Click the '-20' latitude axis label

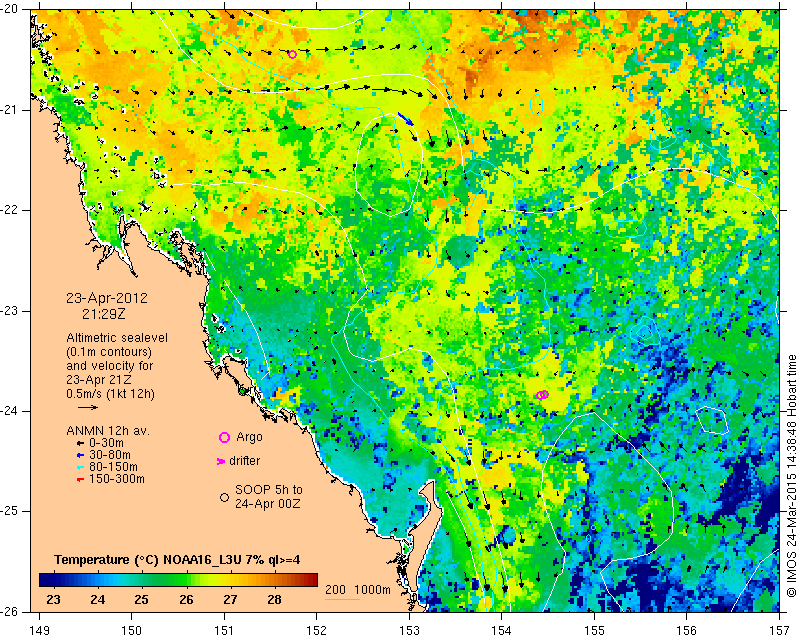pos(10,10)
